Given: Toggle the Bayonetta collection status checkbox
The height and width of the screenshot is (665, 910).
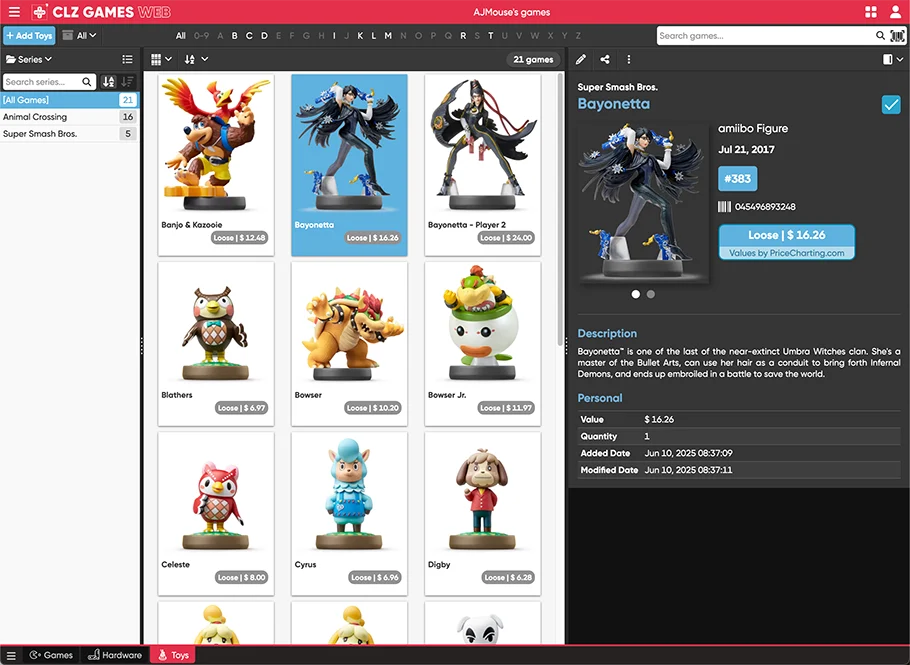Looking at the screenshot, I should pos(891,104).
